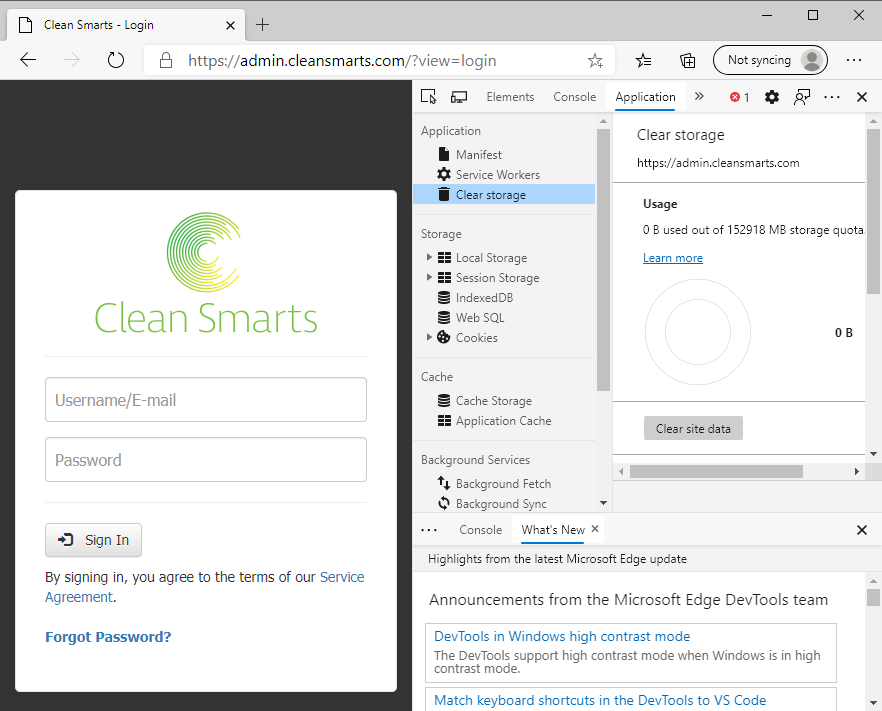Click the Username/E-mail input field
This screenshot has width=882, height=711.
[206, 400]
